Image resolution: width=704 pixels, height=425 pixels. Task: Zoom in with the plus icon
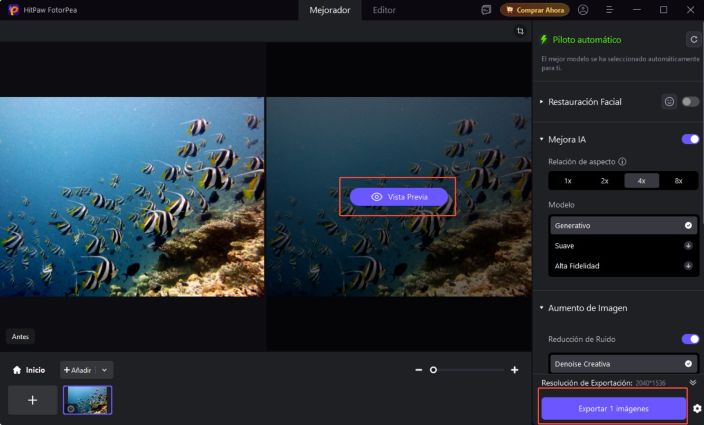(x=515, y=370)
